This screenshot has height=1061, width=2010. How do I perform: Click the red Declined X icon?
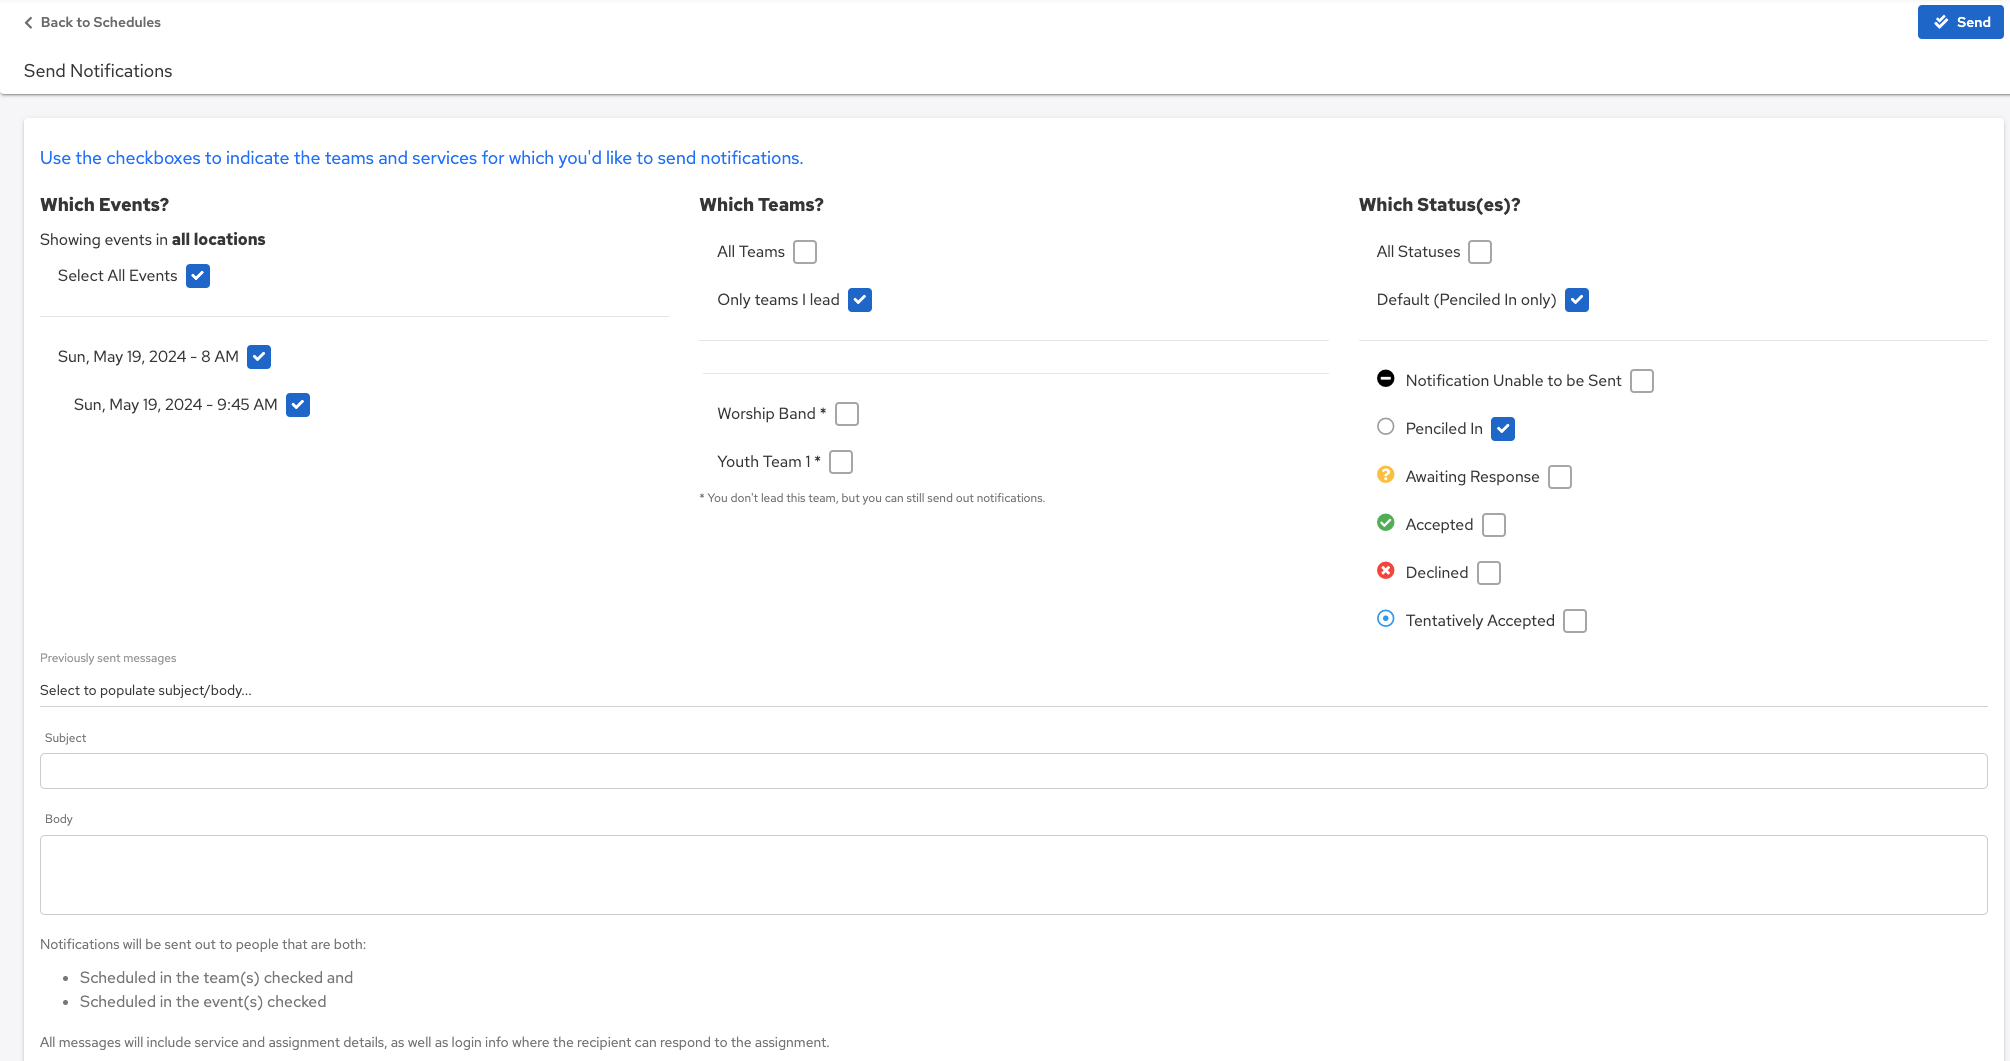tap(1385, 570)
